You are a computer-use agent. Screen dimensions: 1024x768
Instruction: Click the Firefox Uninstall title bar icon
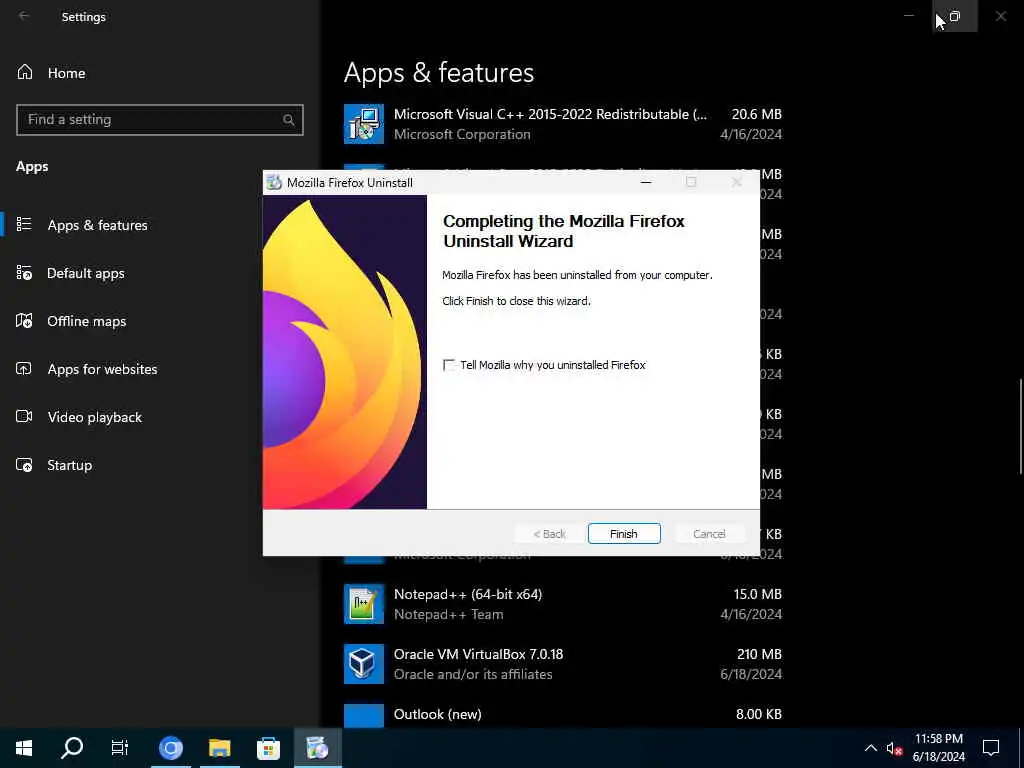point(274,182)
